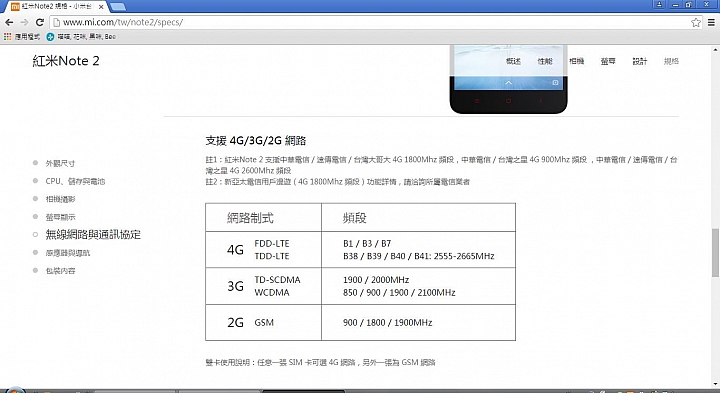Click the scrollbar down arrow

tap(715, 384)
